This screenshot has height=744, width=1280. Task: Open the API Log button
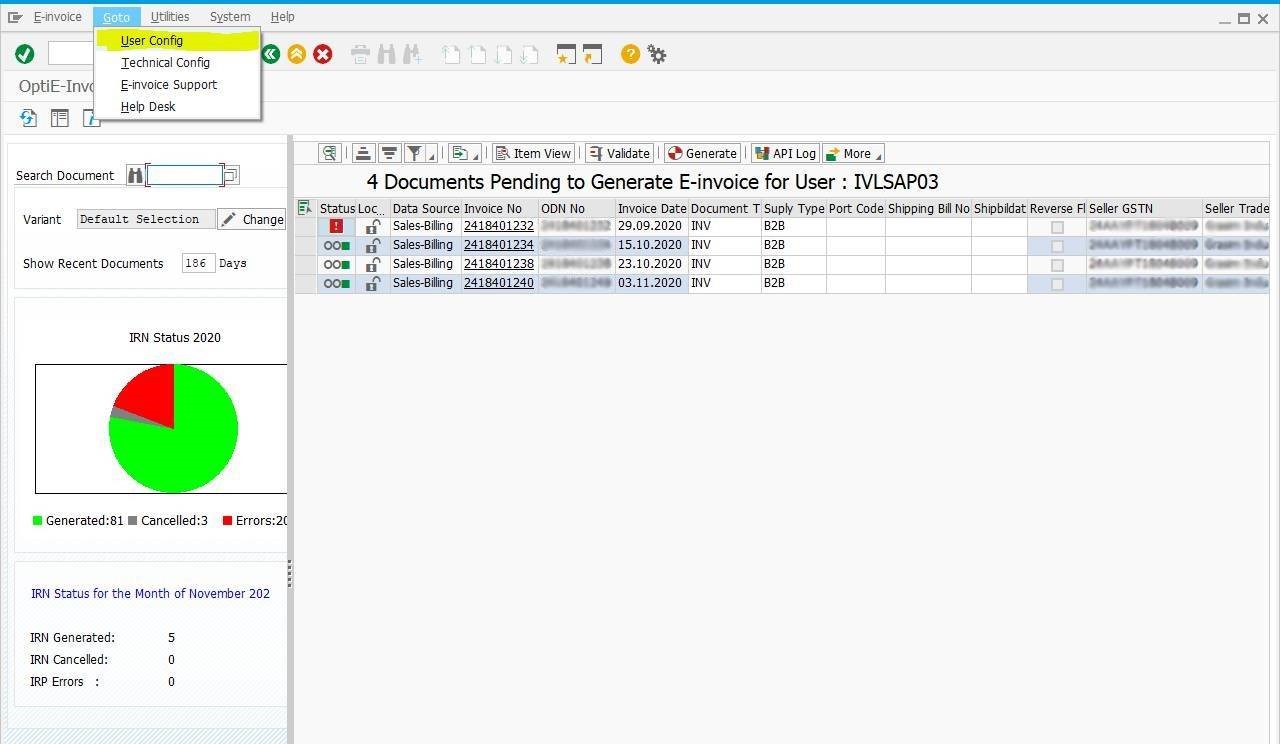point(785,153)
